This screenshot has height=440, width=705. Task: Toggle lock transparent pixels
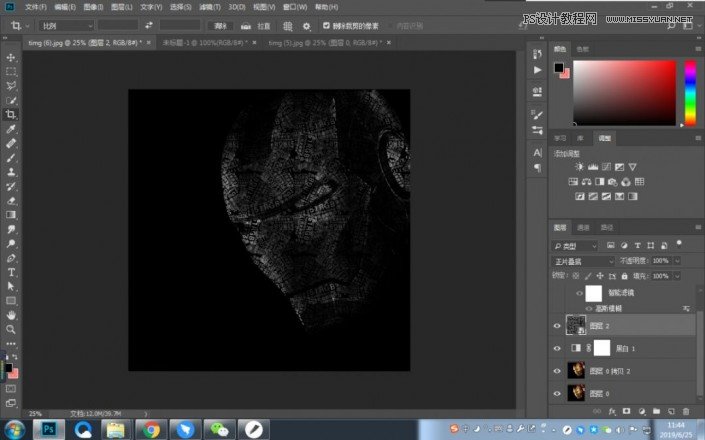[576, 276]
